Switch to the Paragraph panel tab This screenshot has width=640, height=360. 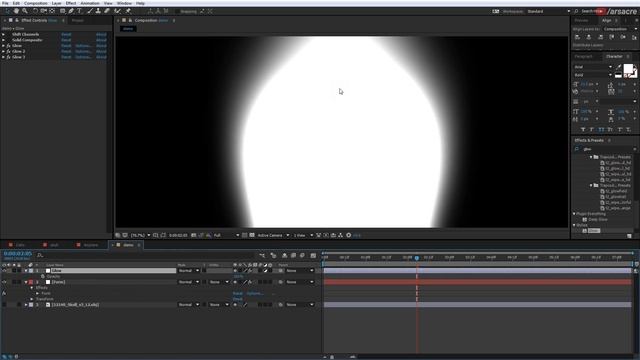(583, 56)
